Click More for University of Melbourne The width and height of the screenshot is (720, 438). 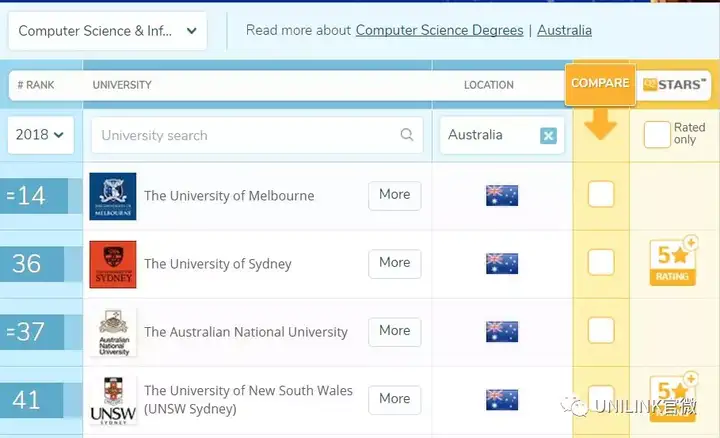click(394, 196)
